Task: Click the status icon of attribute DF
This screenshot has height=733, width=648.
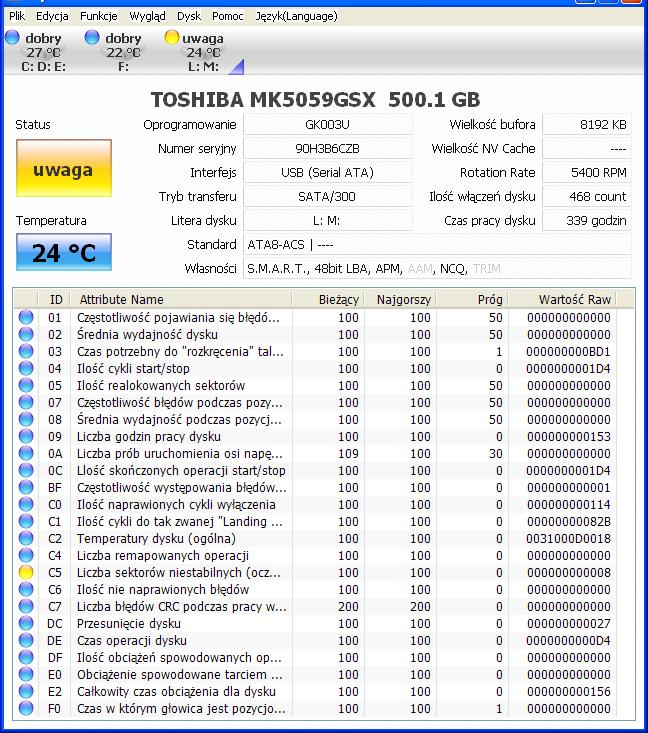Action: tap(26, 657)
